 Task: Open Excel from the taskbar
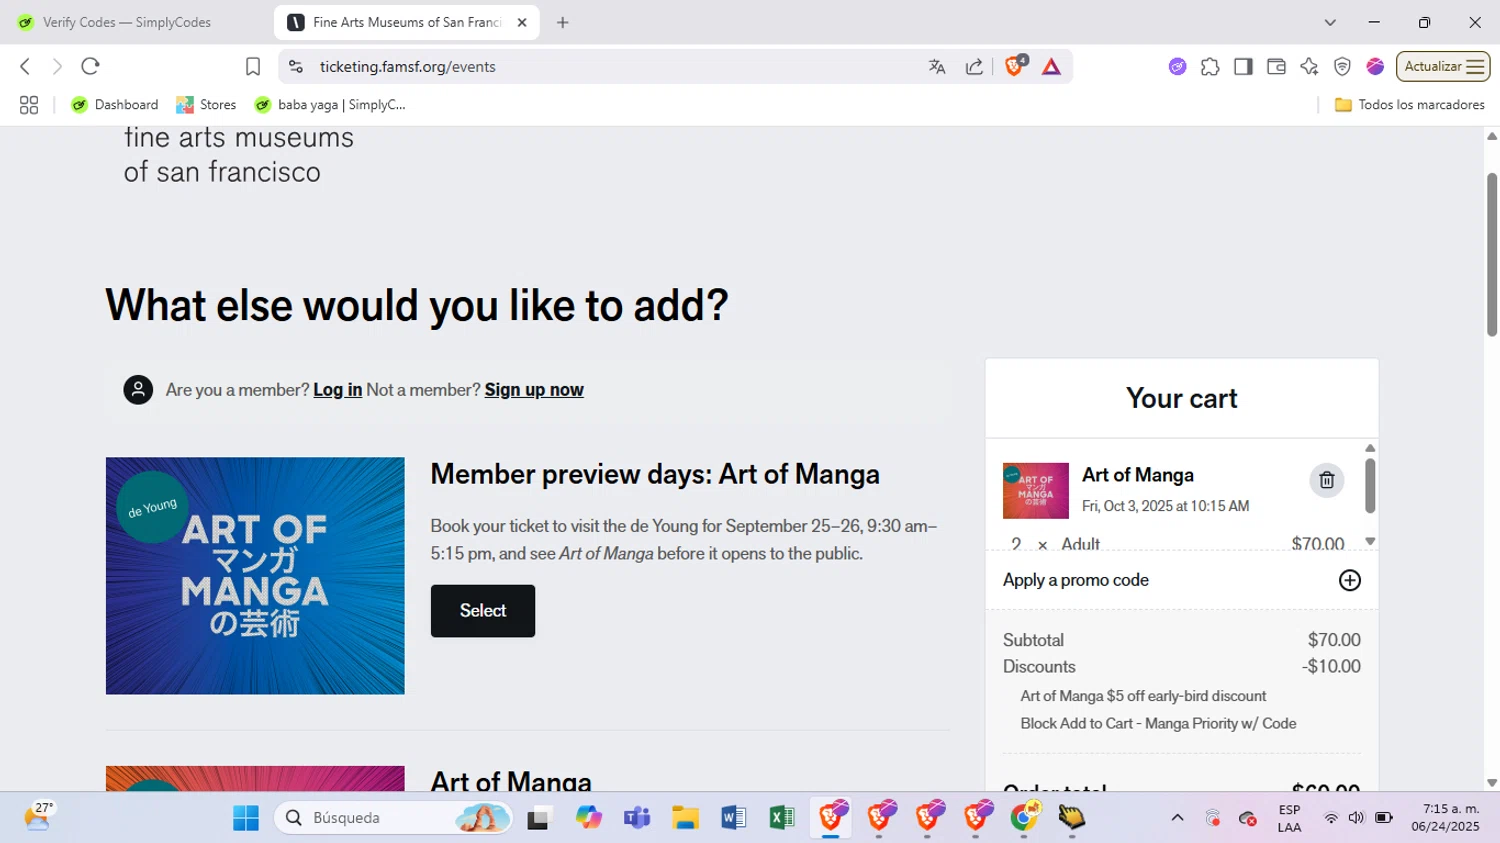(782, 818)
